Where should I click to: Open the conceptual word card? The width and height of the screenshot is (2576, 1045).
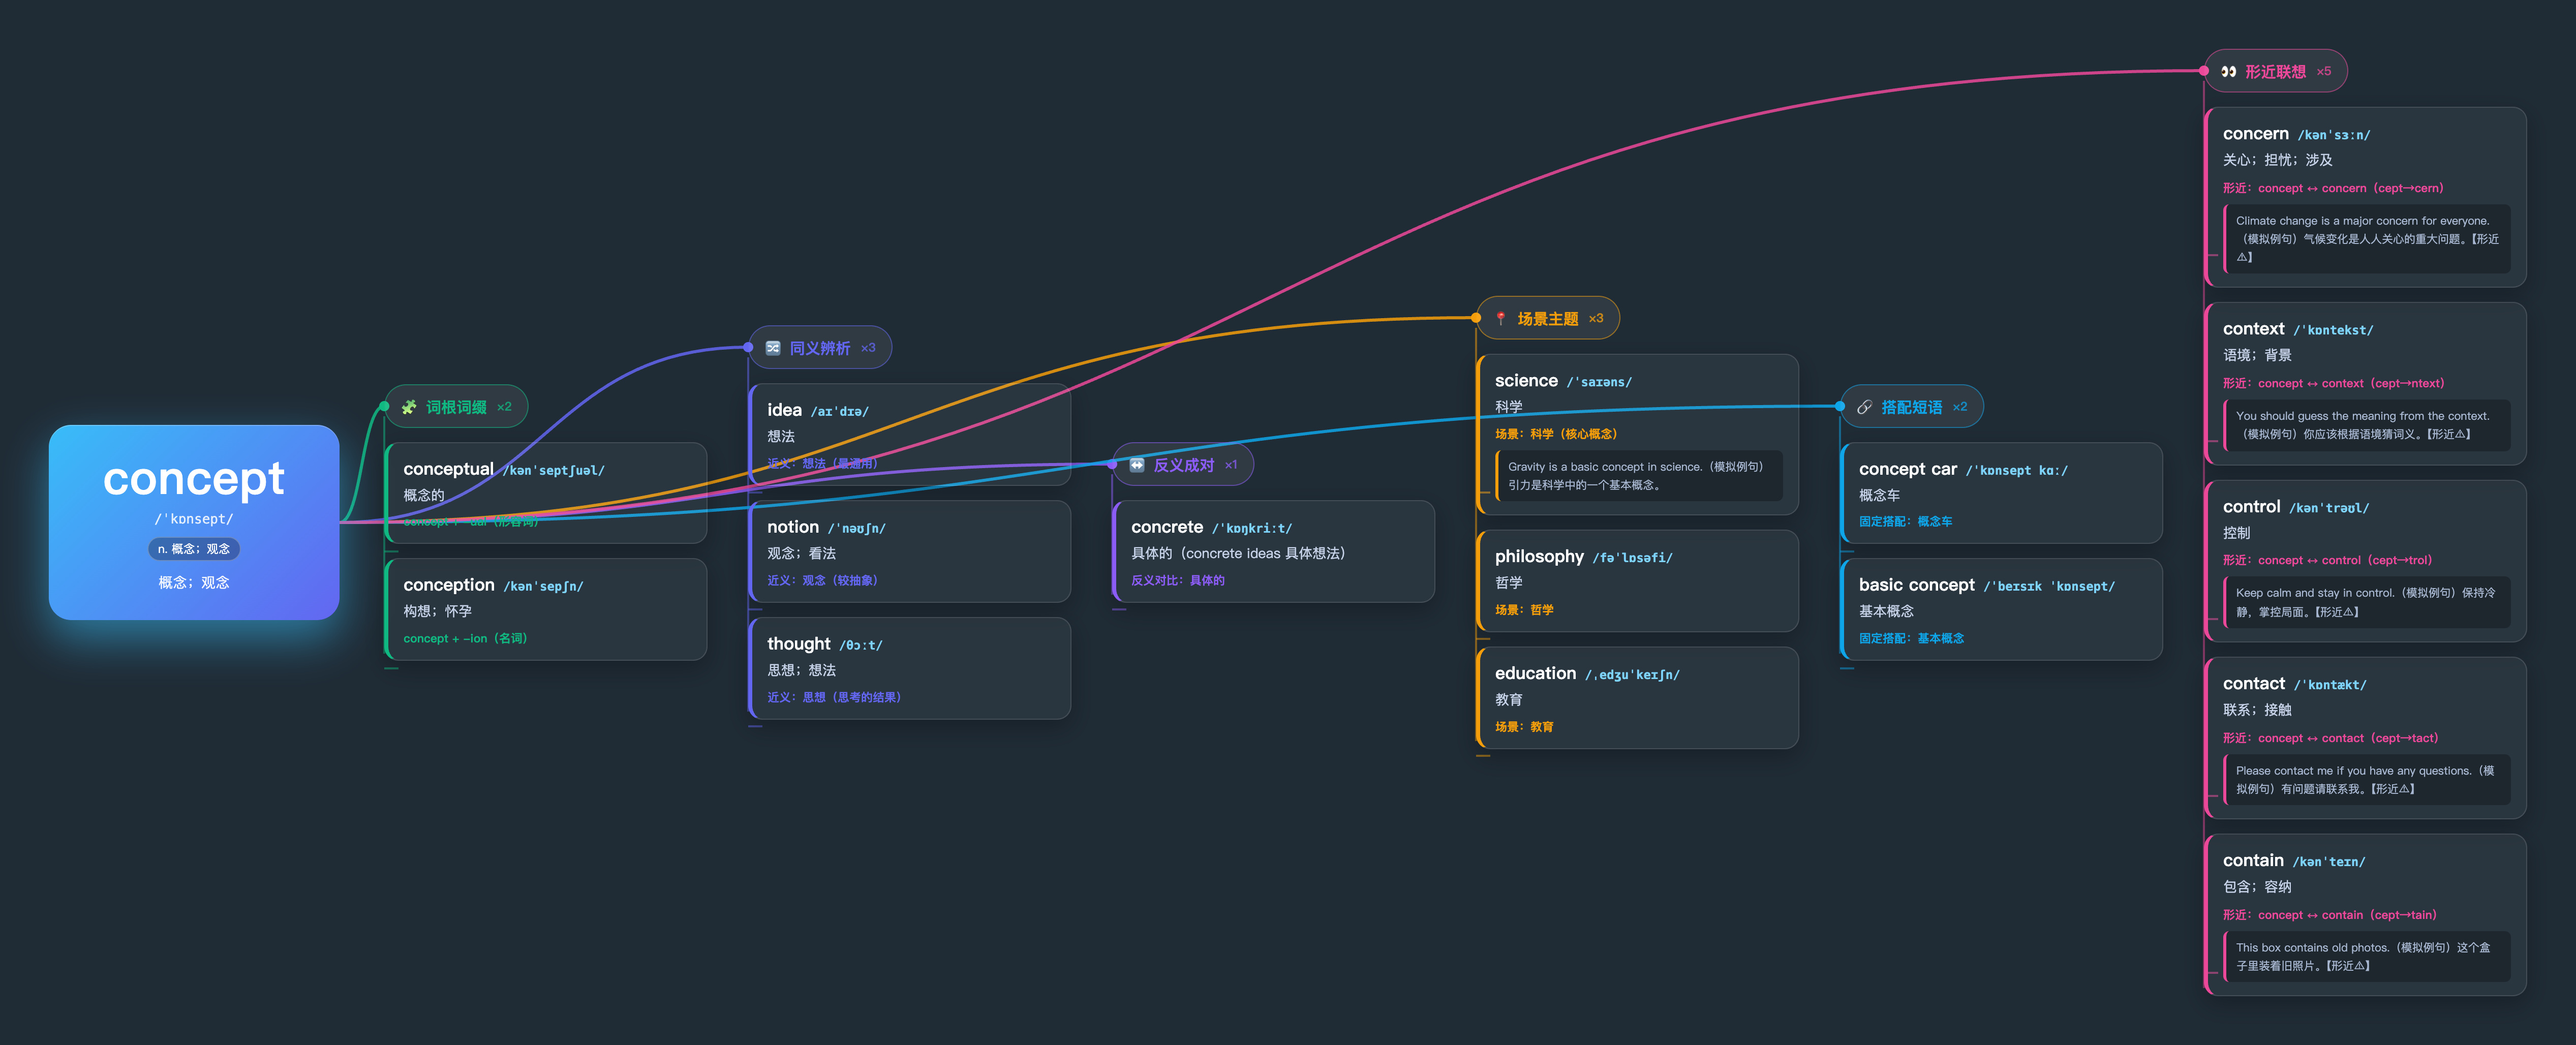click(x=546, y=493)
